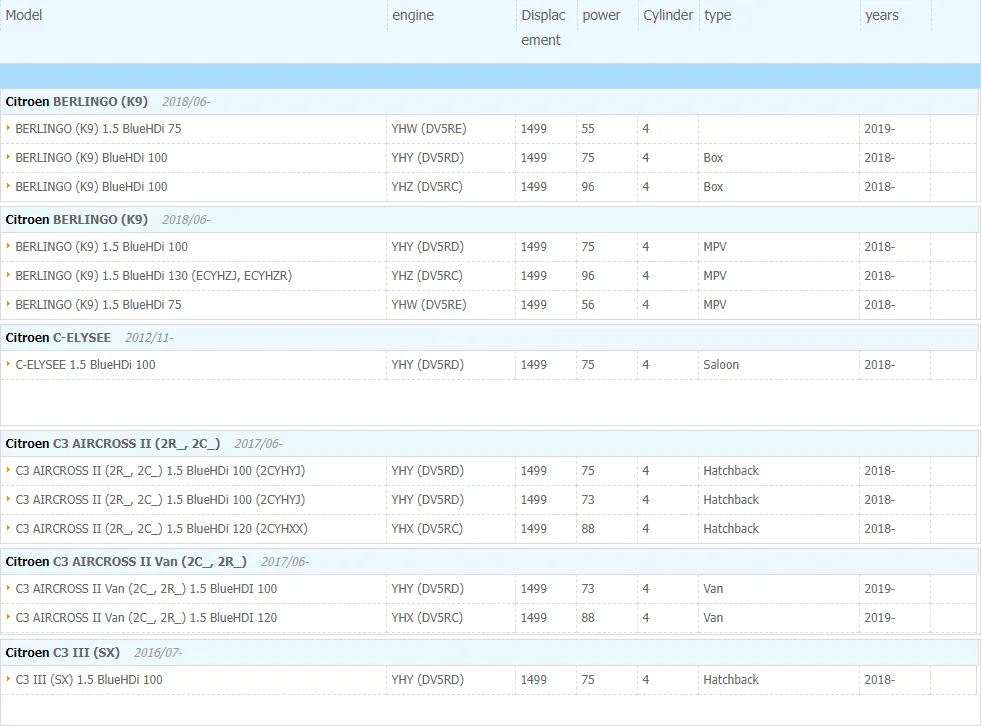
Task: Open BERLINGO (K9) 1.5 BlueHDi 100 MPV entry
Action: pyautogui.click(x=101, y=247)
